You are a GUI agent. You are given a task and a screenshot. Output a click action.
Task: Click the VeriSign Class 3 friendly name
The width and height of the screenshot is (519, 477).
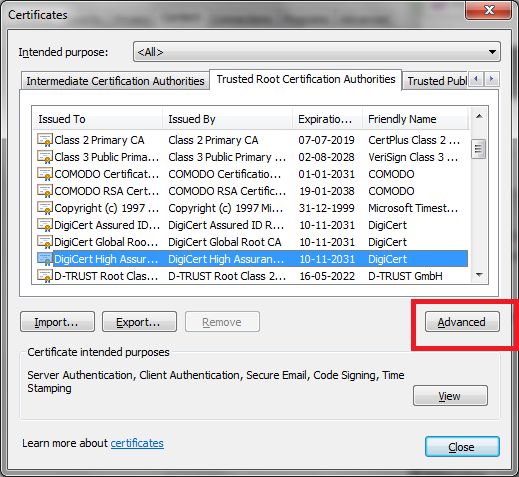[413, 157]
